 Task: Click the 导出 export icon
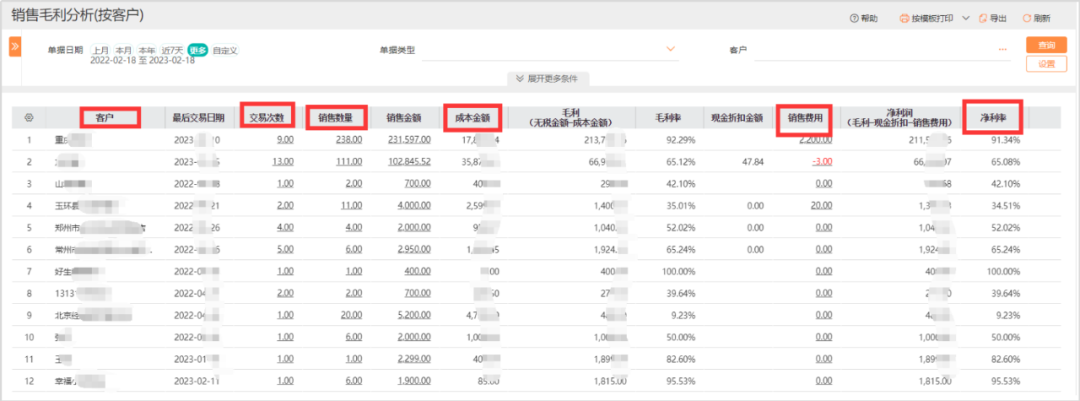pos(983,19)
